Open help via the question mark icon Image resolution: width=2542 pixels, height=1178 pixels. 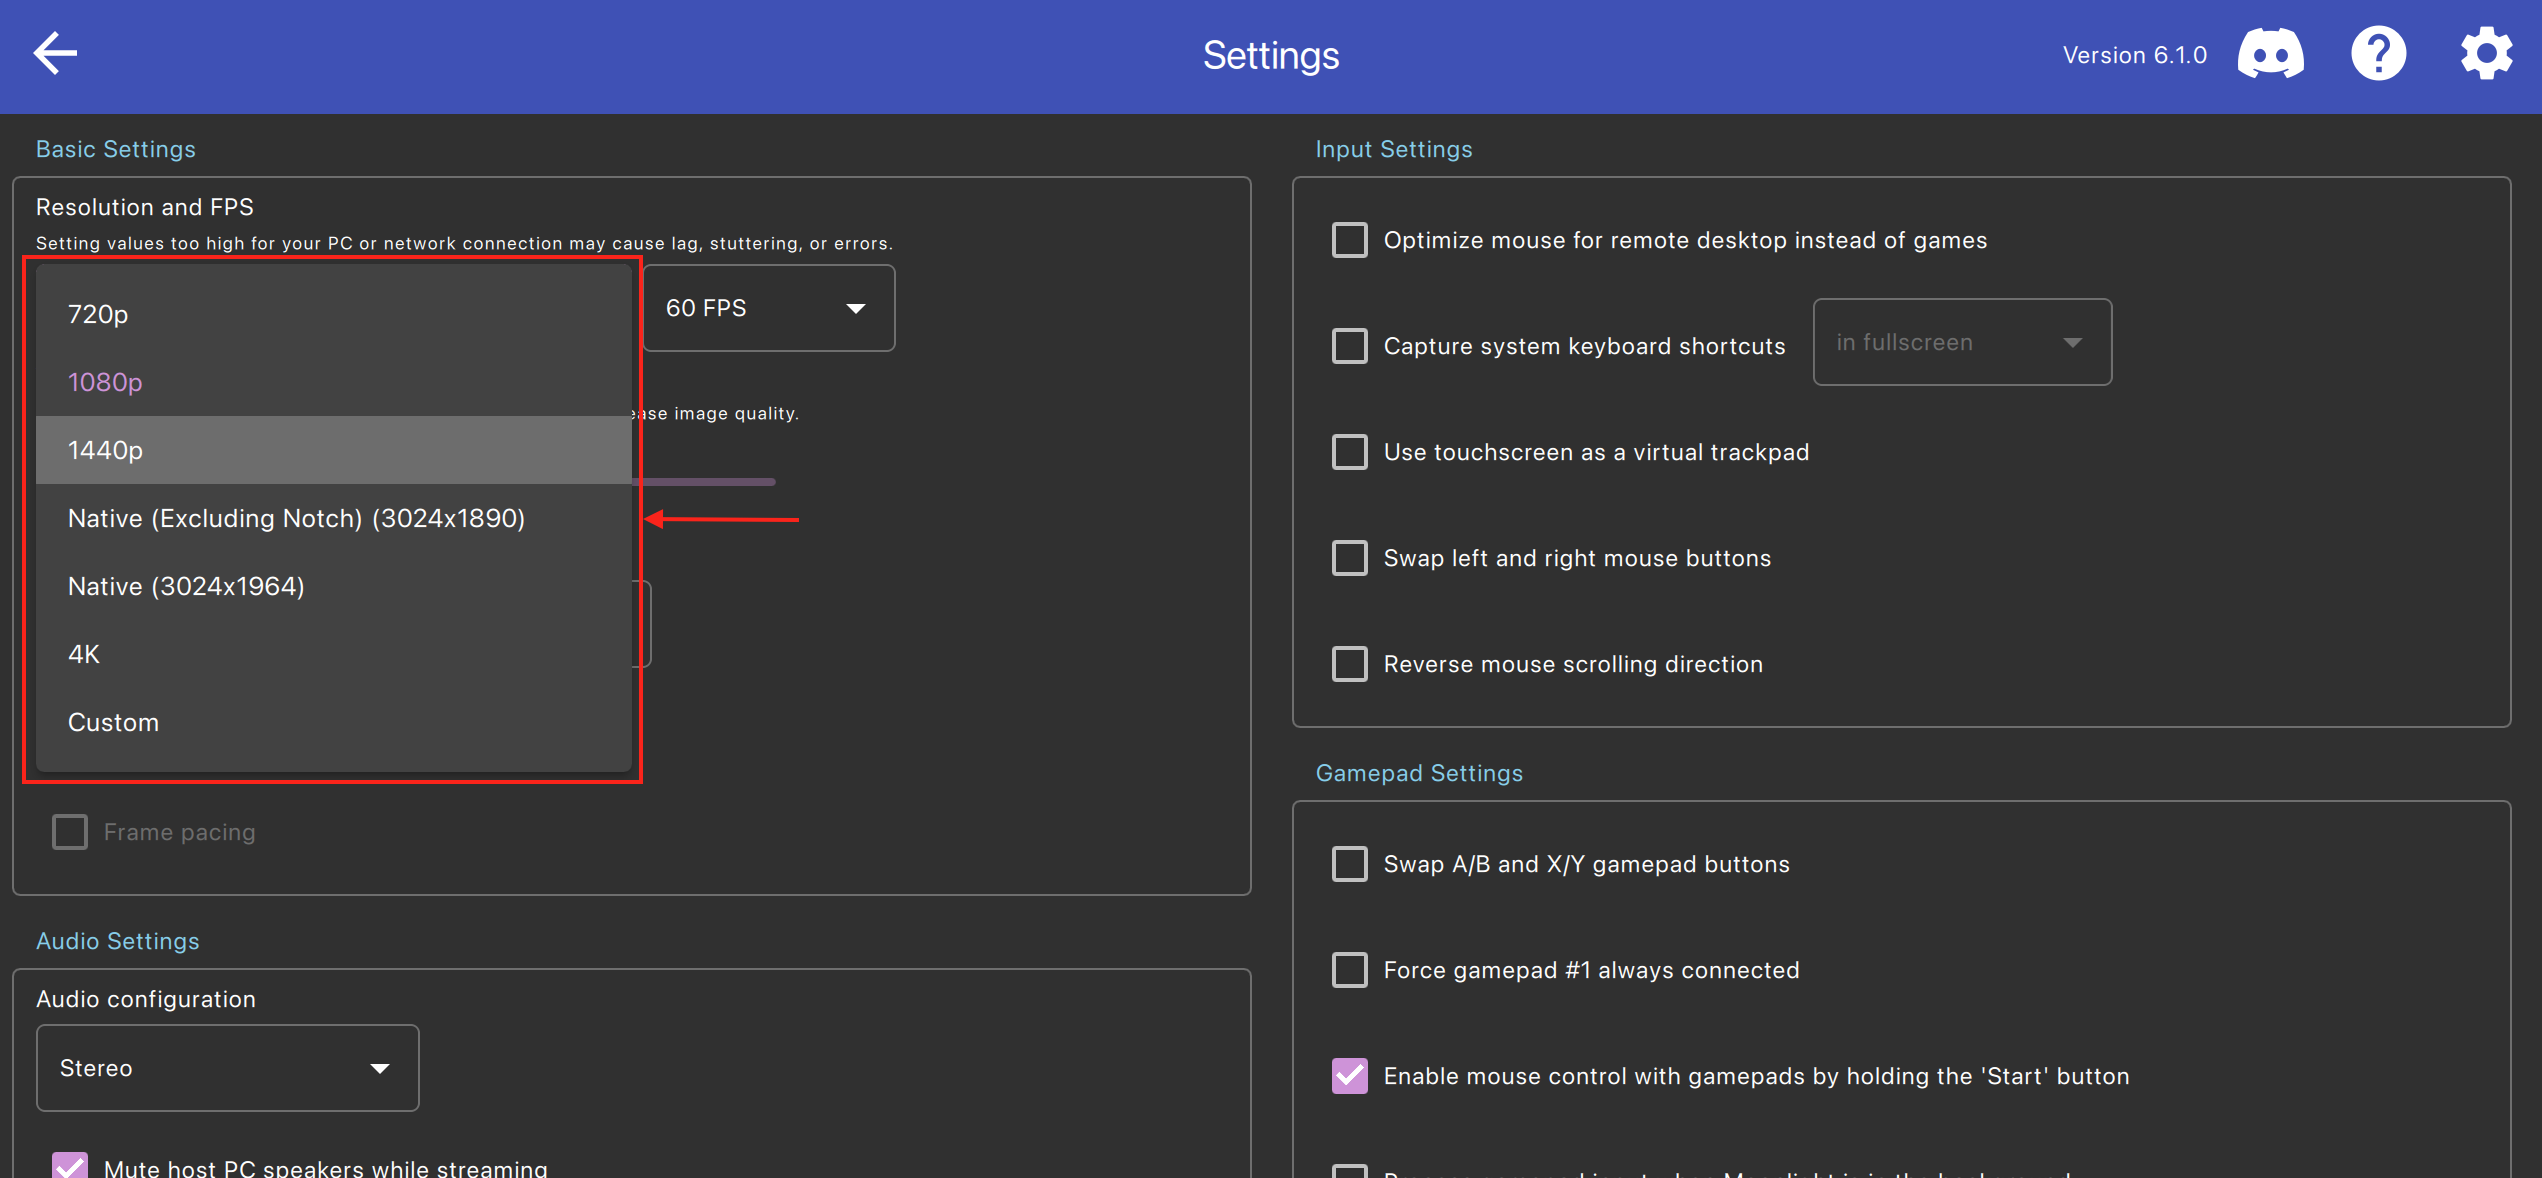coord(2379,54)
